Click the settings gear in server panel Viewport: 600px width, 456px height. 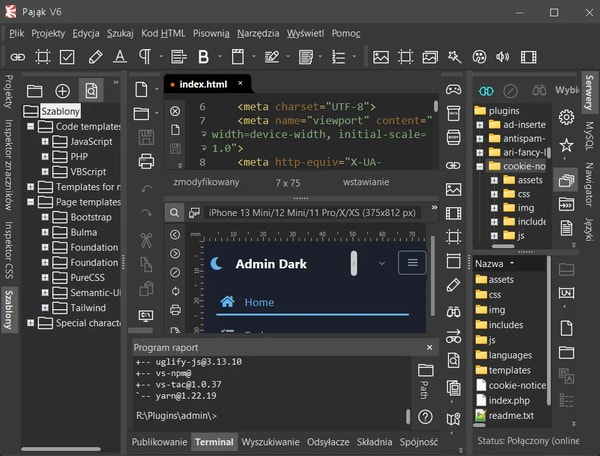(566, 117)
